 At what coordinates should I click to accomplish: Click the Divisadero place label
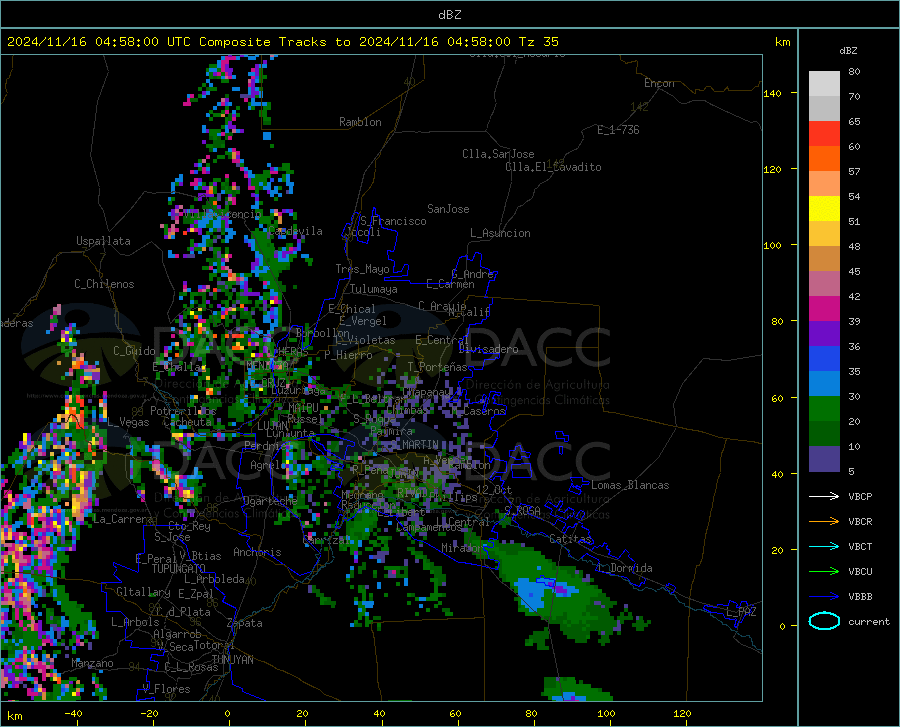[488, 349]
